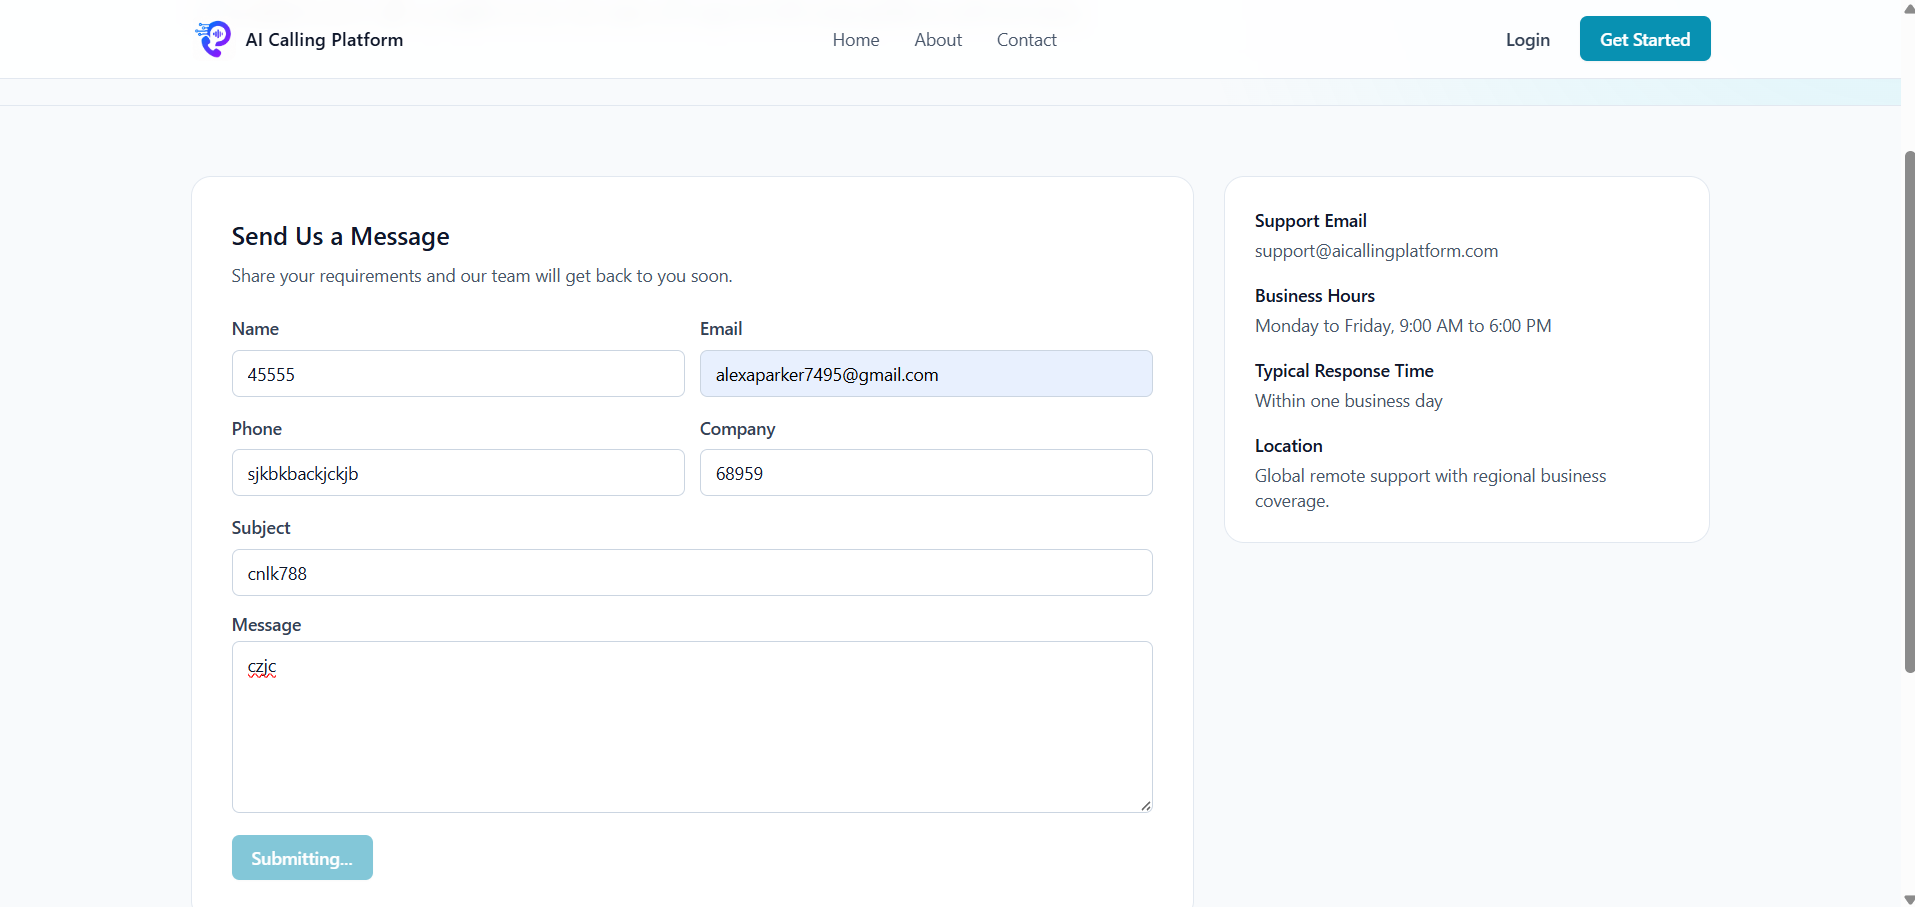Click inside the Message text area
Screen dimensions: 1915x907
click(x=692, y=727)
